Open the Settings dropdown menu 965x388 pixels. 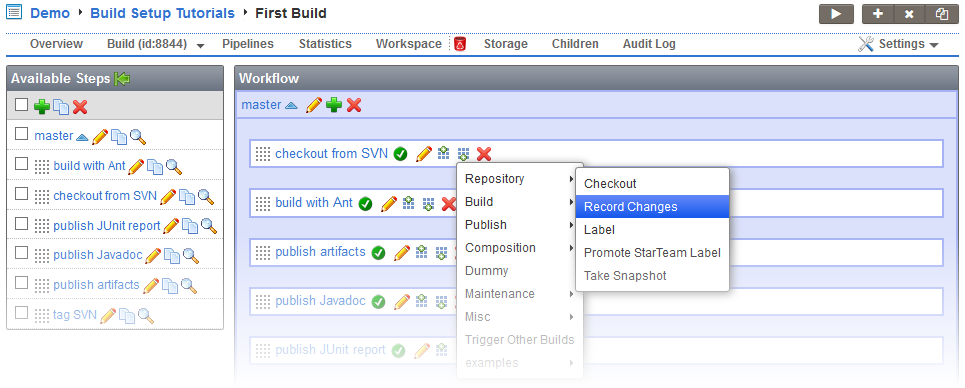898,44
